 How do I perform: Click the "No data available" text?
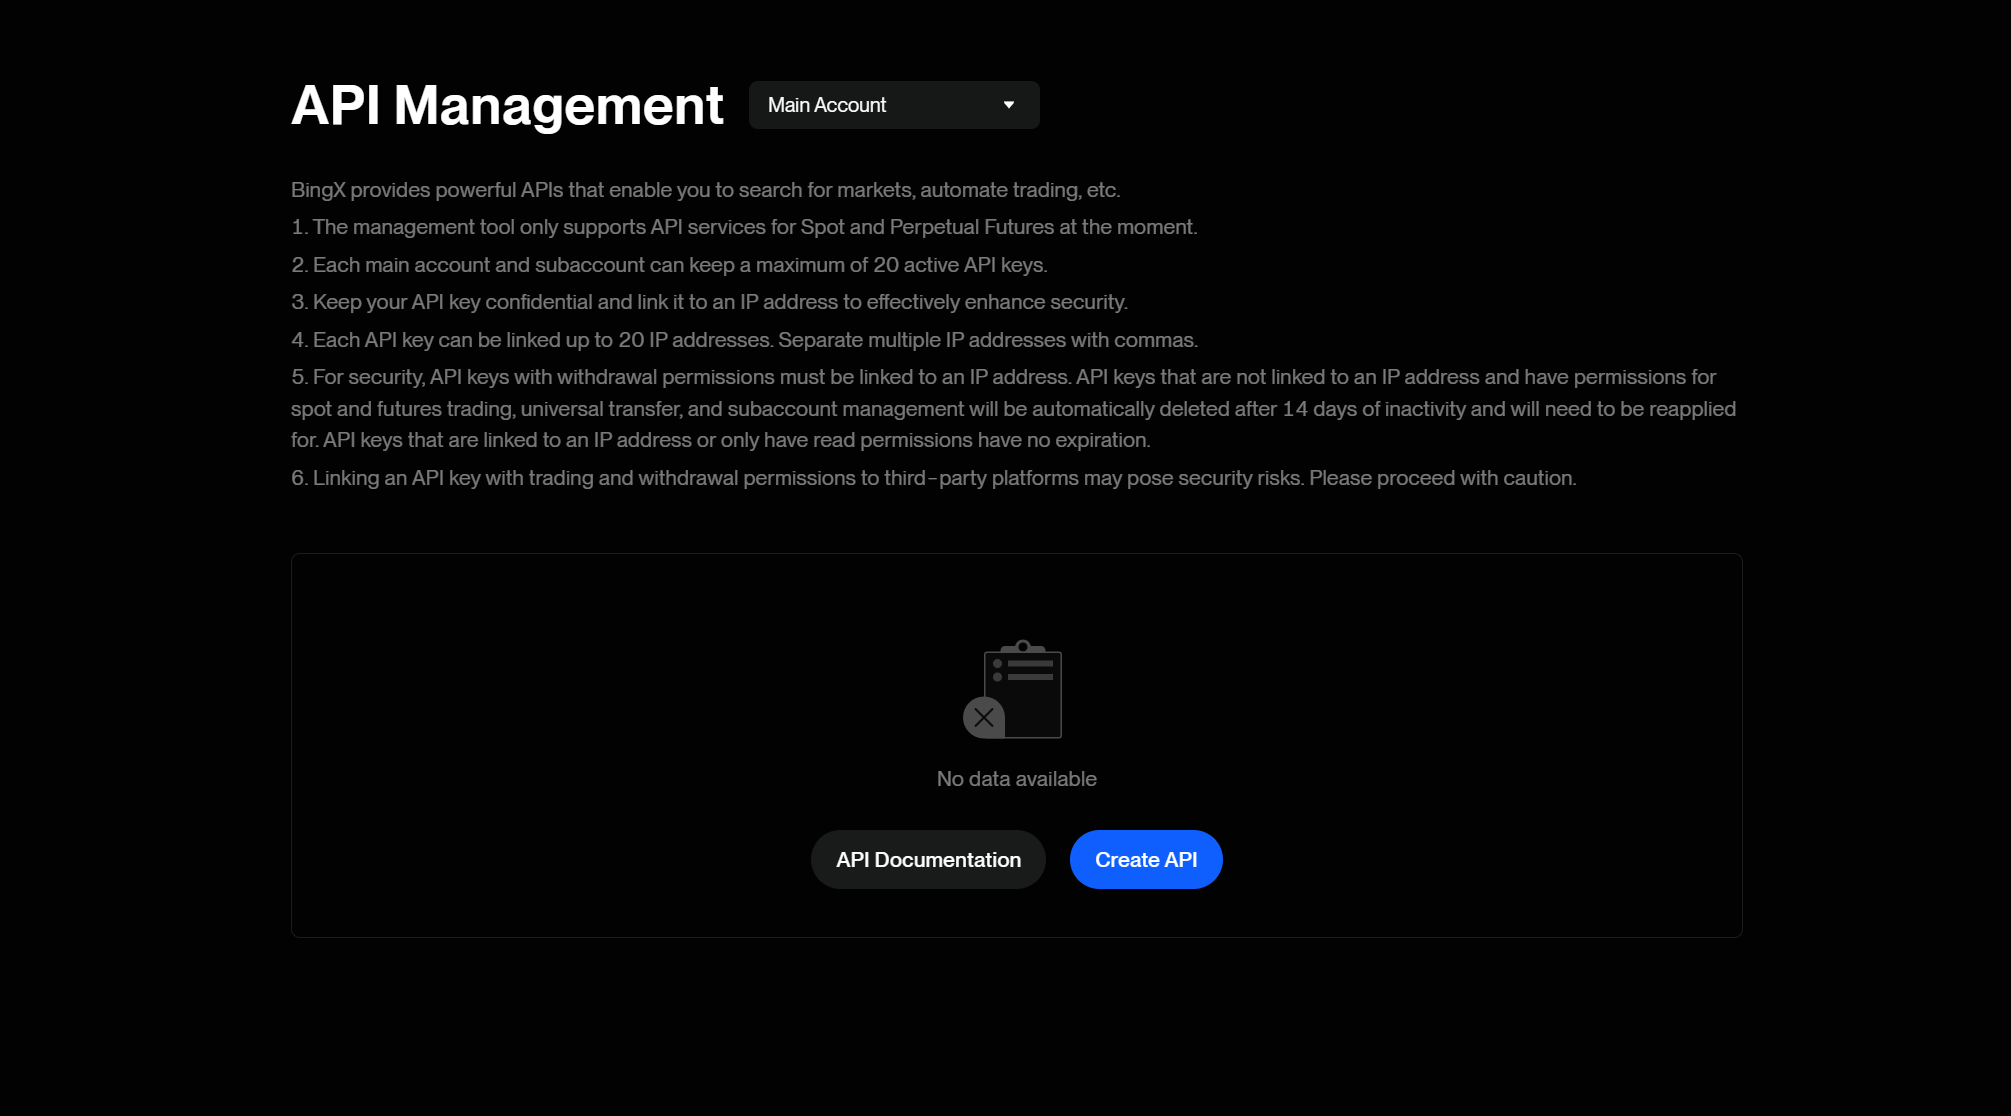(x=1017, y=778)
